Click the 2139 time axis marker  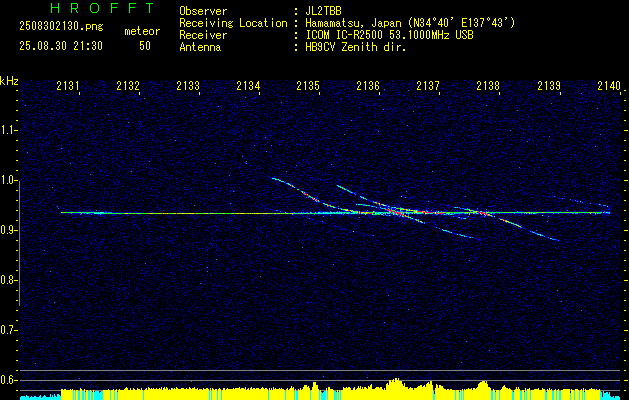pyautogui.click(x=549, y=85)
